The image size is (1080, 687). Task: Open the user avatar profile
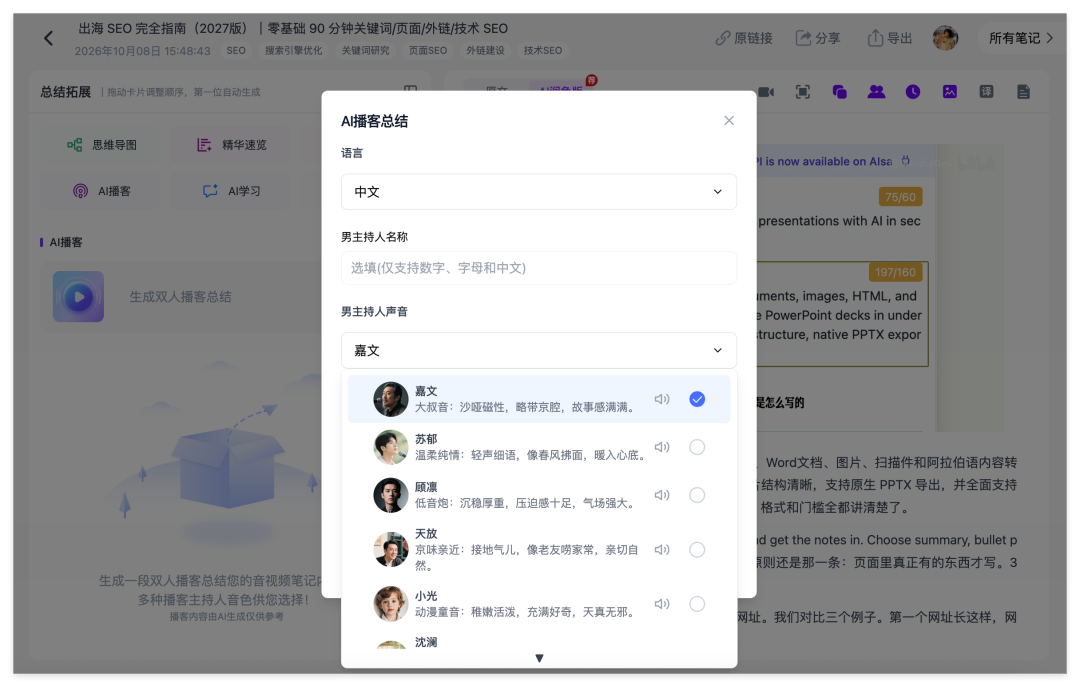(945, 38)
